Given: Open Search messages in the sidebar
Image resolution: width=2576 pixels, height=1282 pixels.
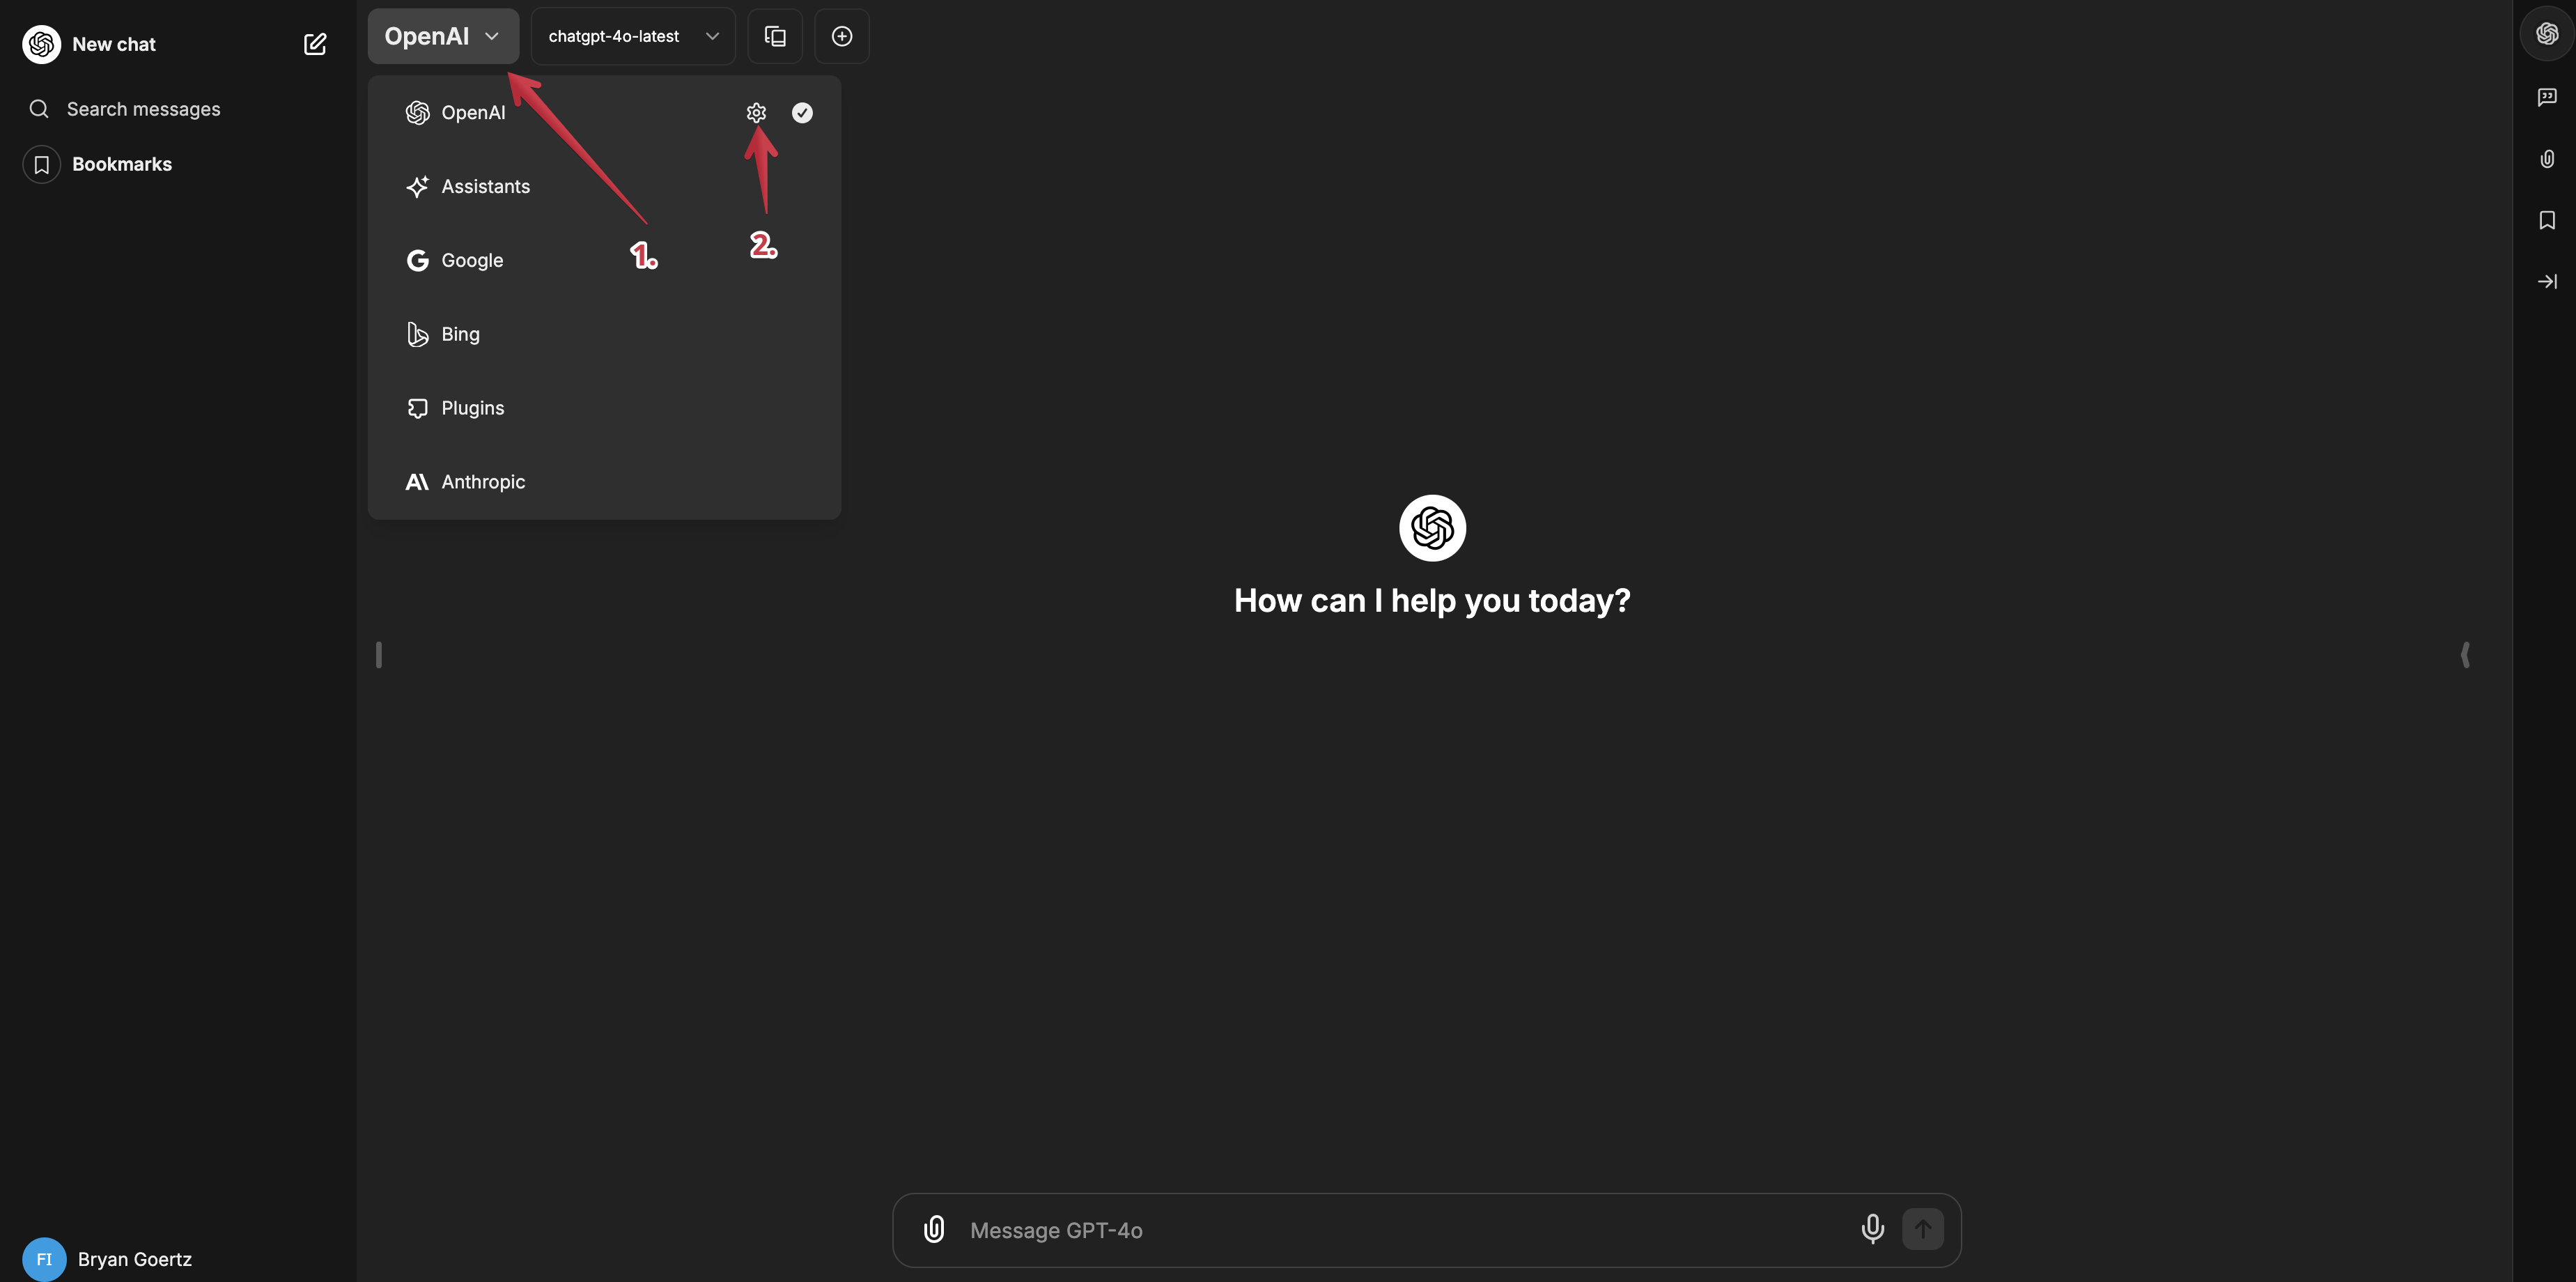Looking at the screenshot, I should [x=144, y=108].
